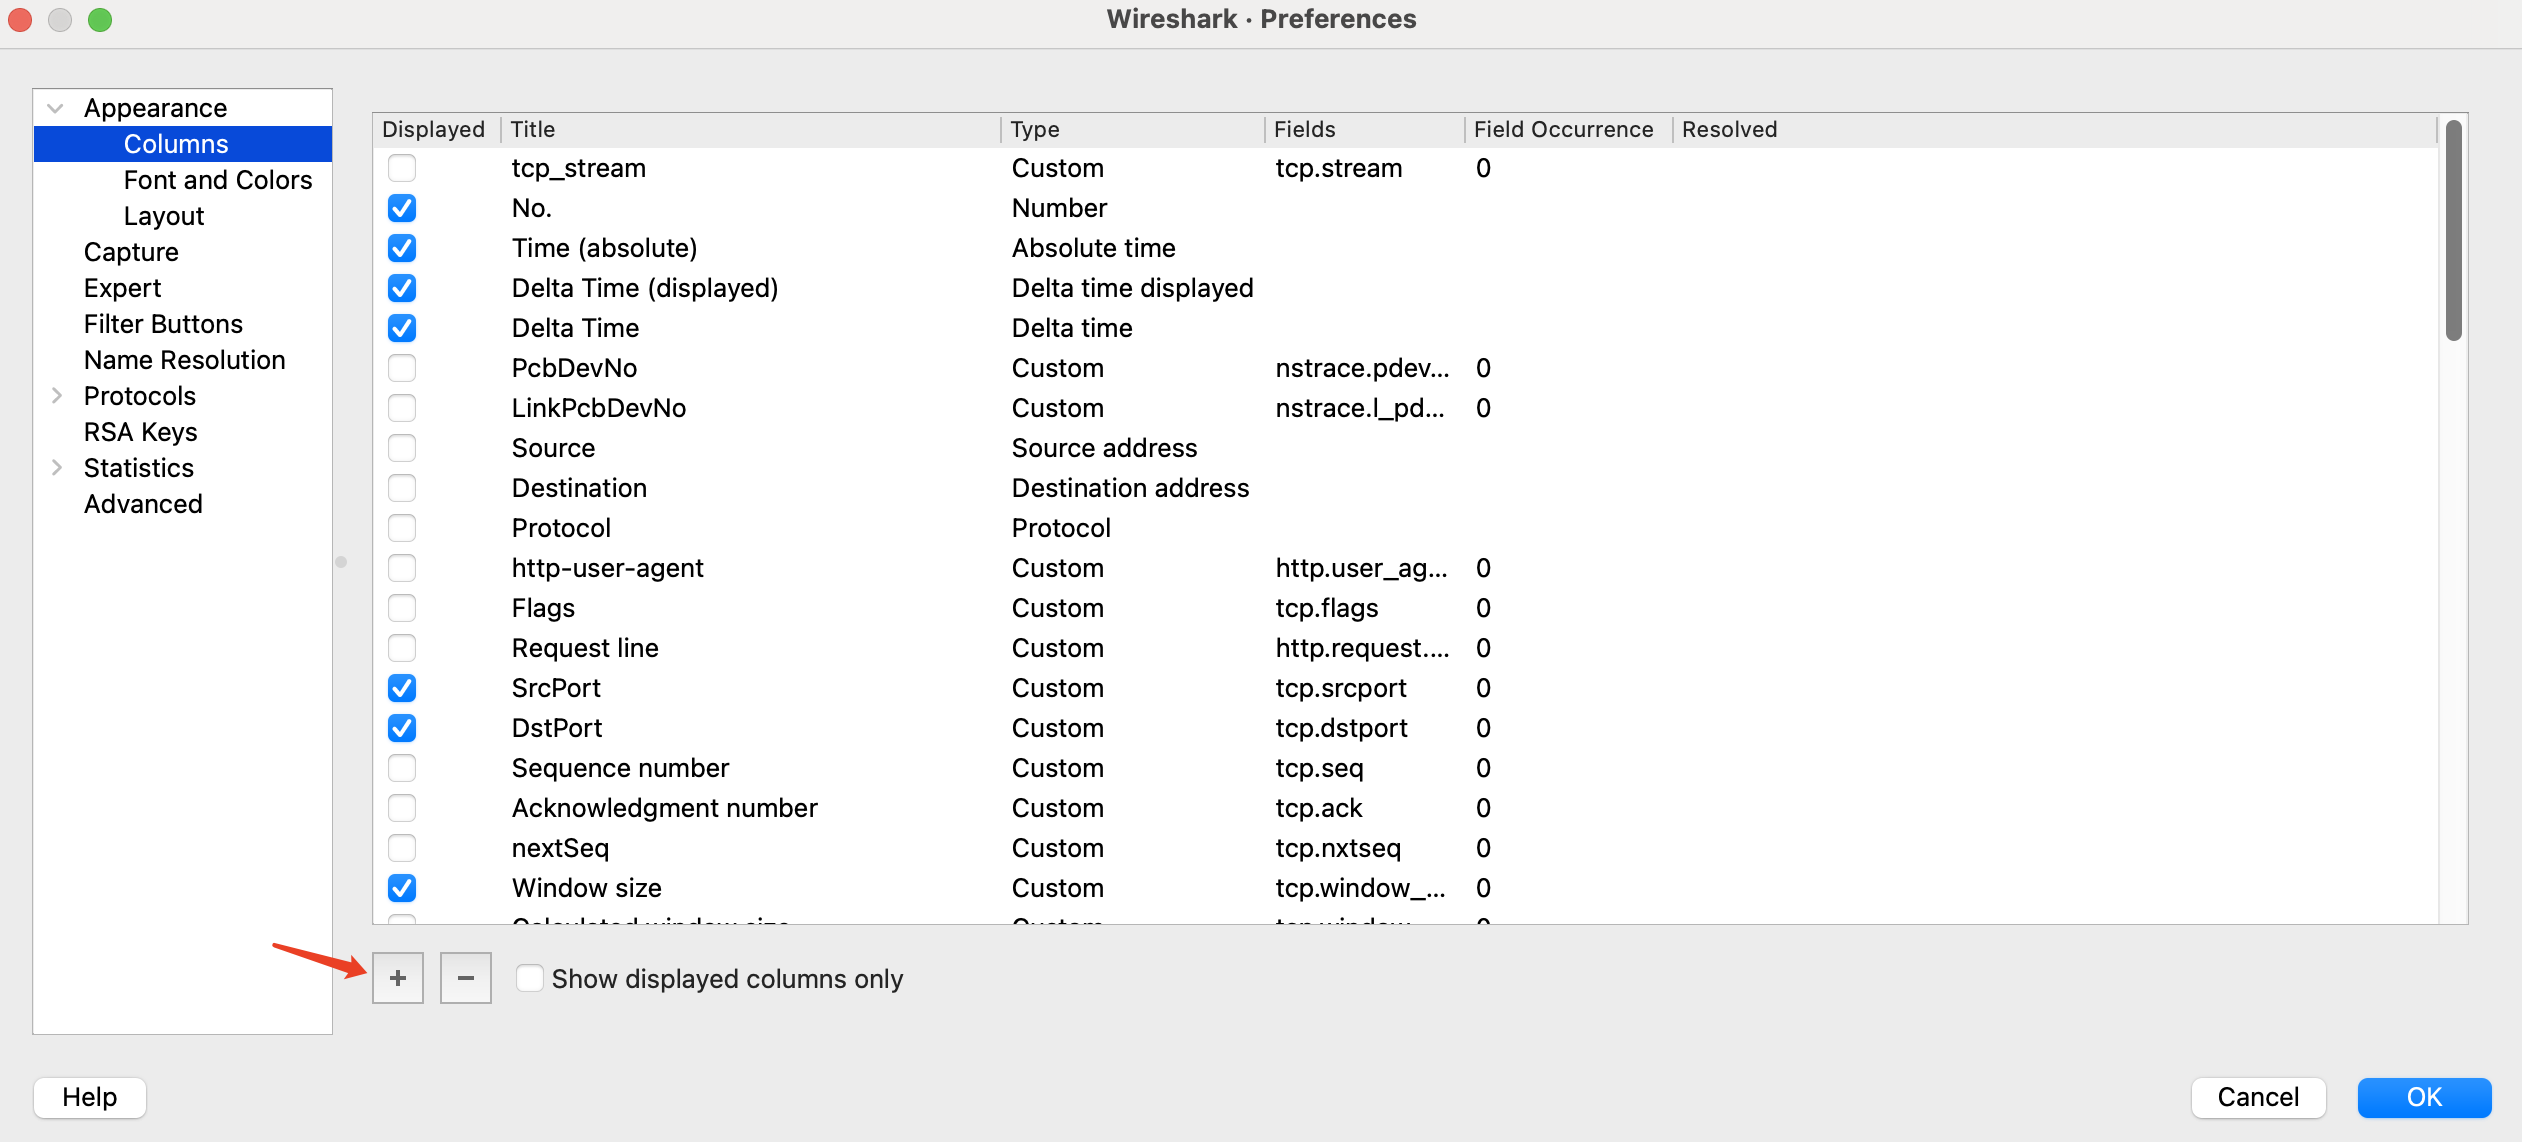
Task: Toggle Show displayed columns only
Action: coord(530,978)
